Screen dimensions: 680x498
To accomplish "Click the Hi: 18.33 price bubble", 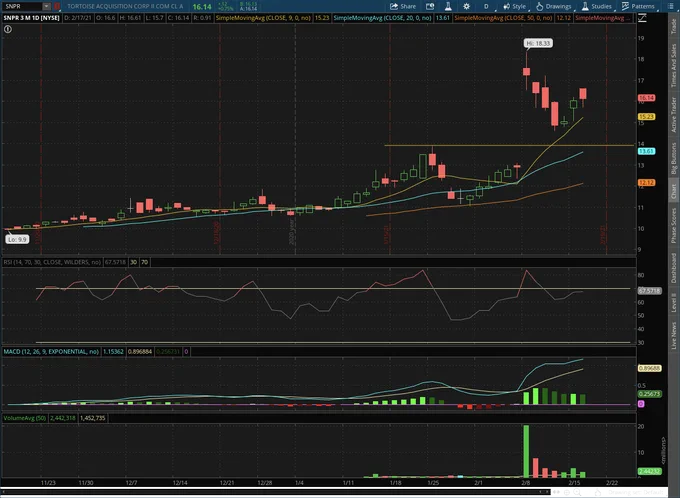I will point(538,43).
